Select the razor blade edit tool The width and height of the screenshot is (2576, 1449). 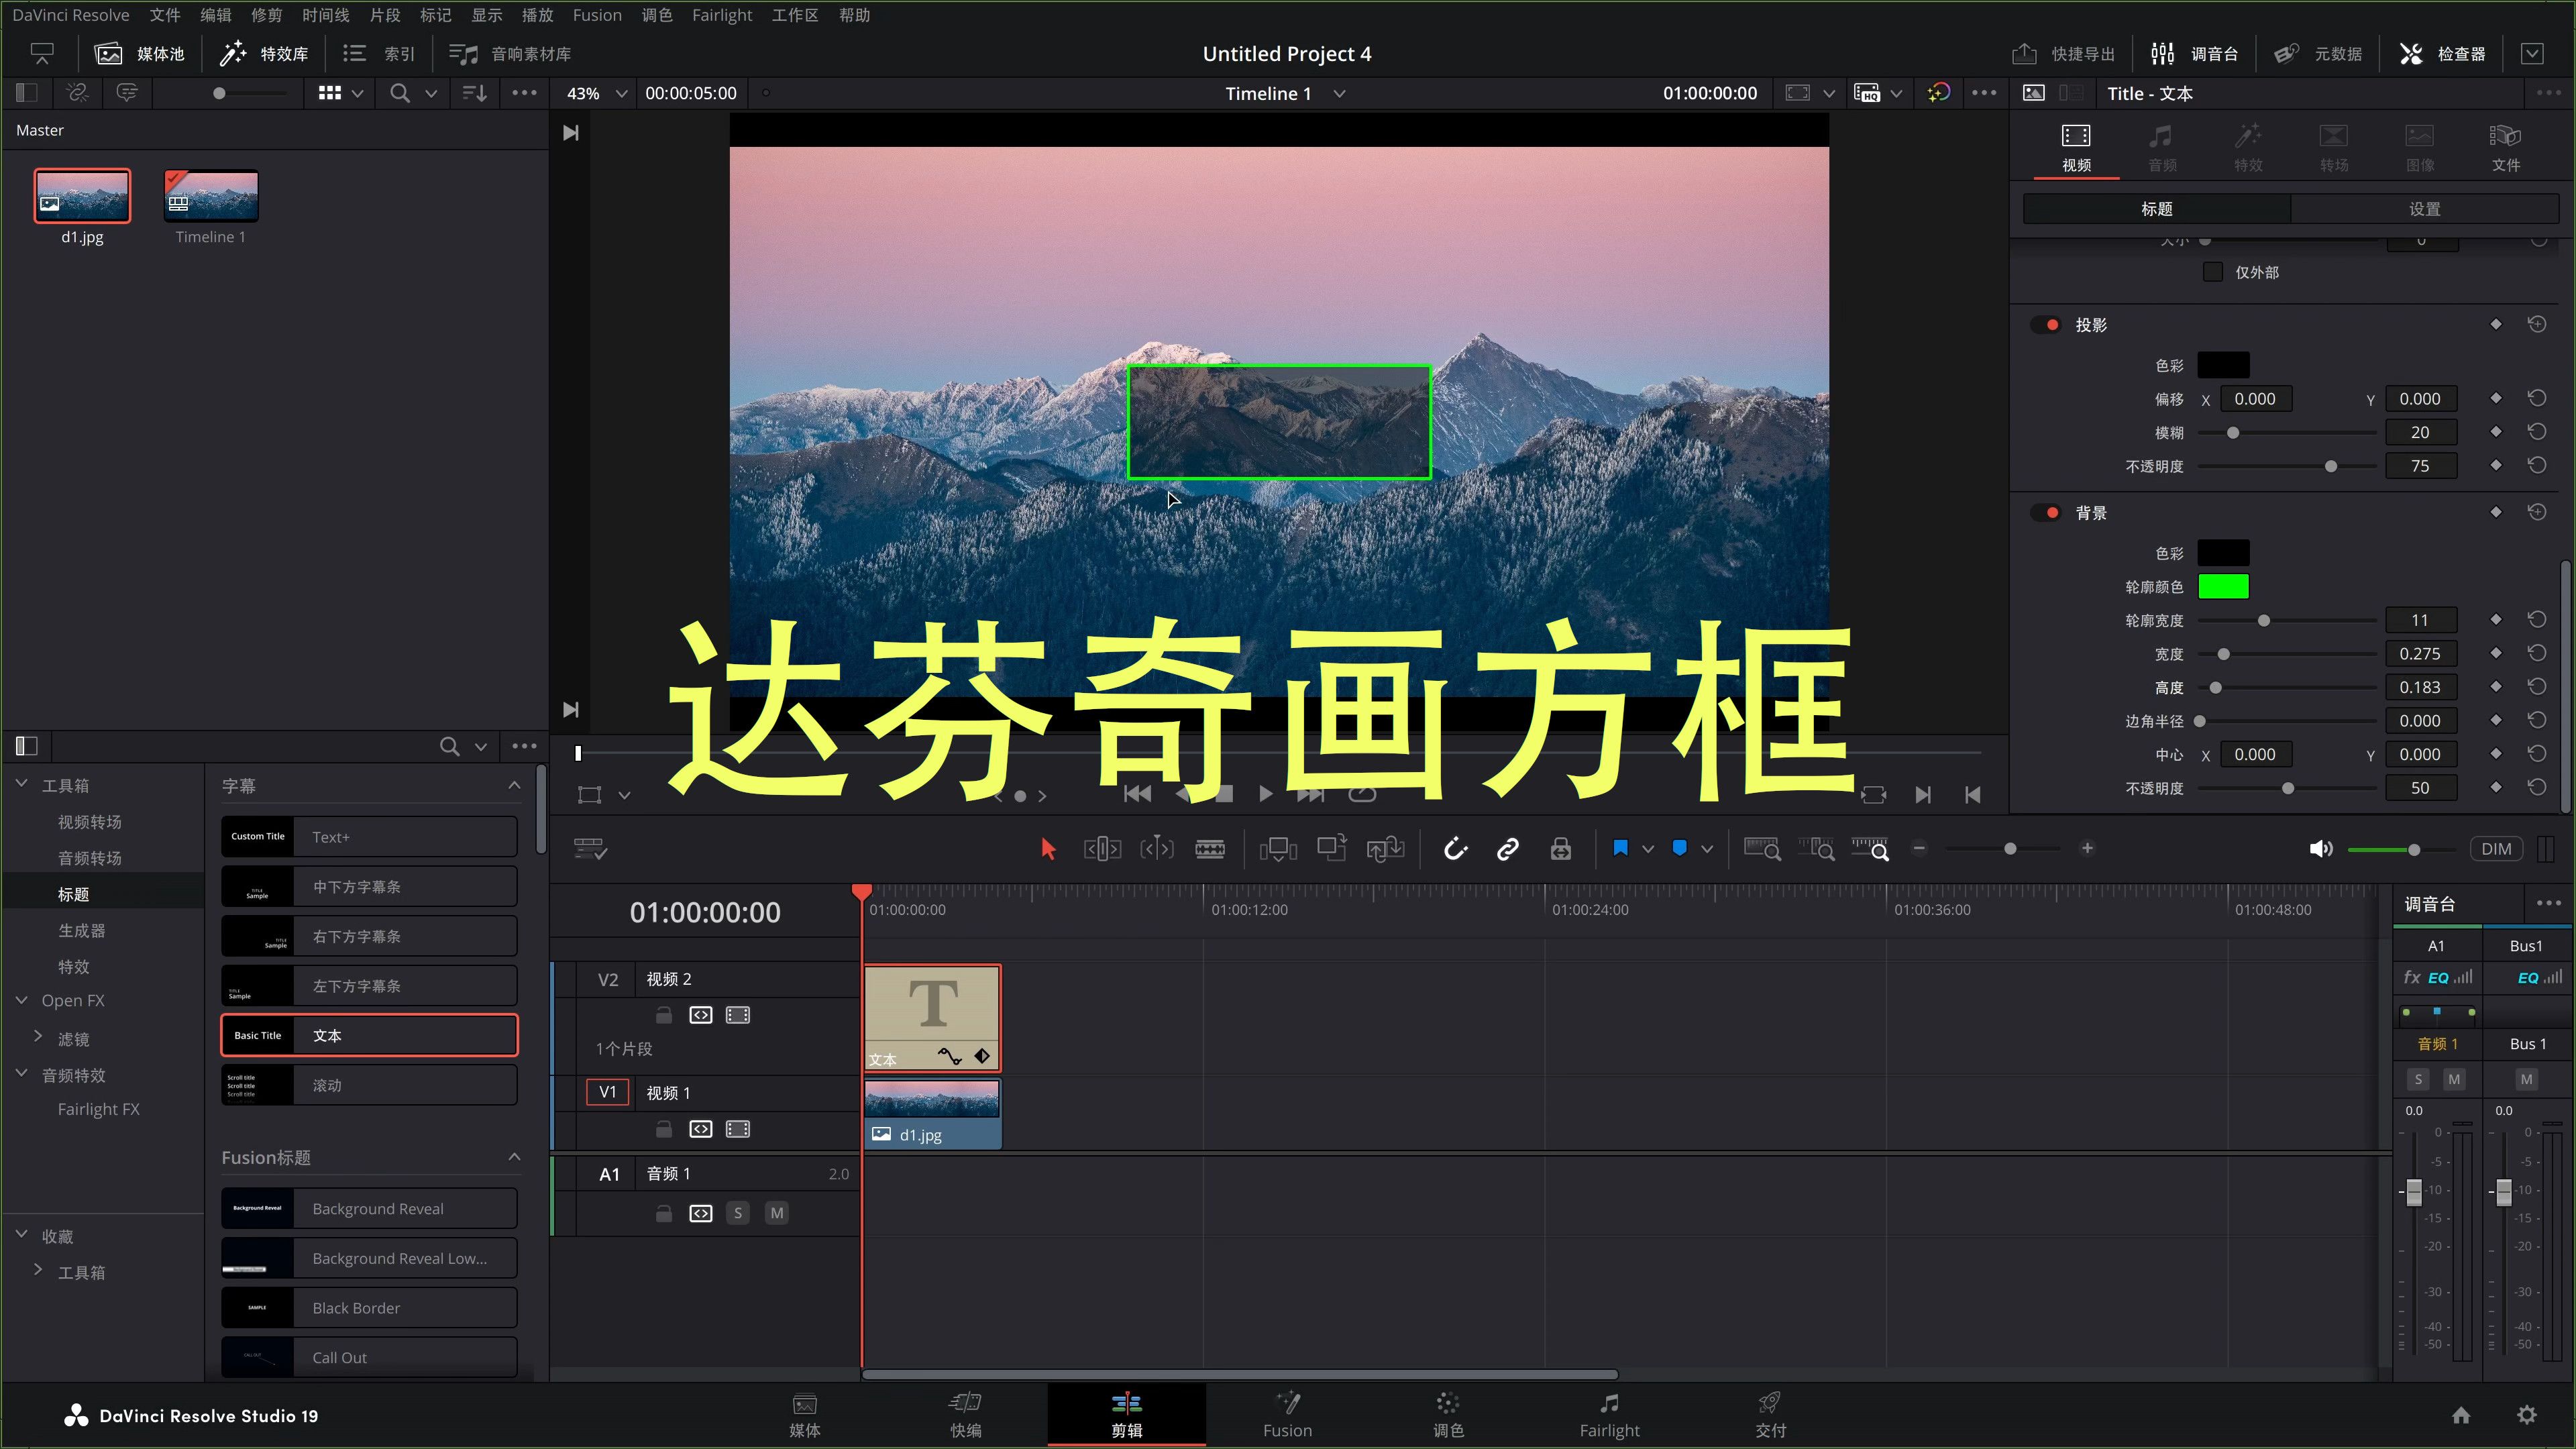click(x=1211, y=848)
